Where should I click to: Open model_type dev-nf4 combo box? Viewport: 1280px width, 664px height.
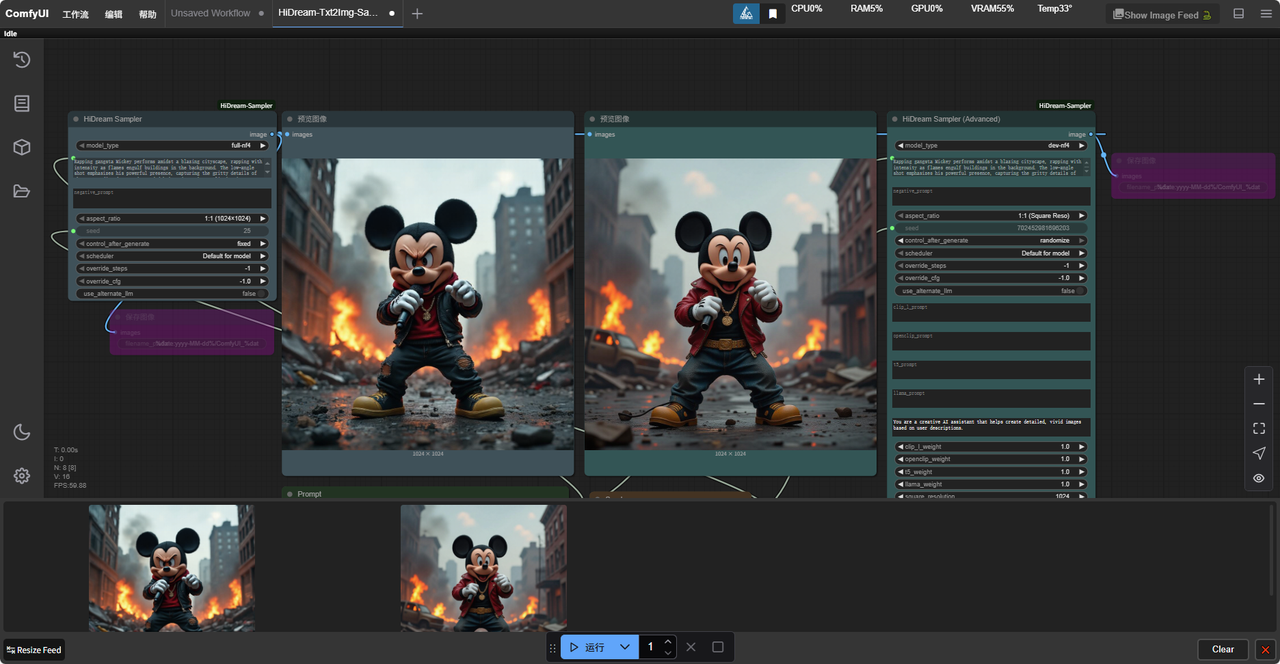coord(989,145)
